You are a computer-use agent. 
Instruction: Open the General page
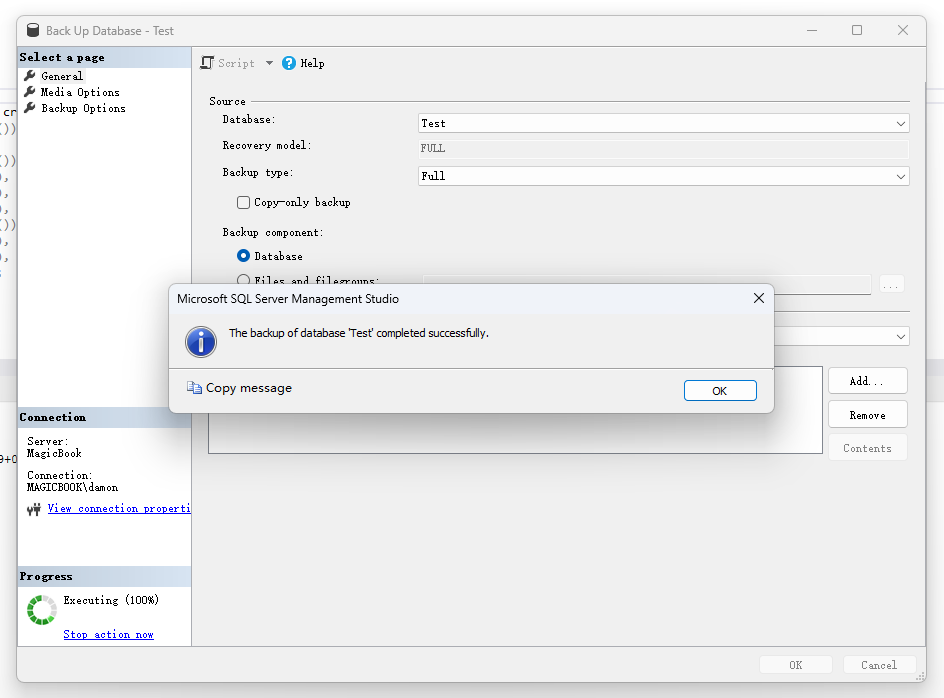(x=62, y=76)
